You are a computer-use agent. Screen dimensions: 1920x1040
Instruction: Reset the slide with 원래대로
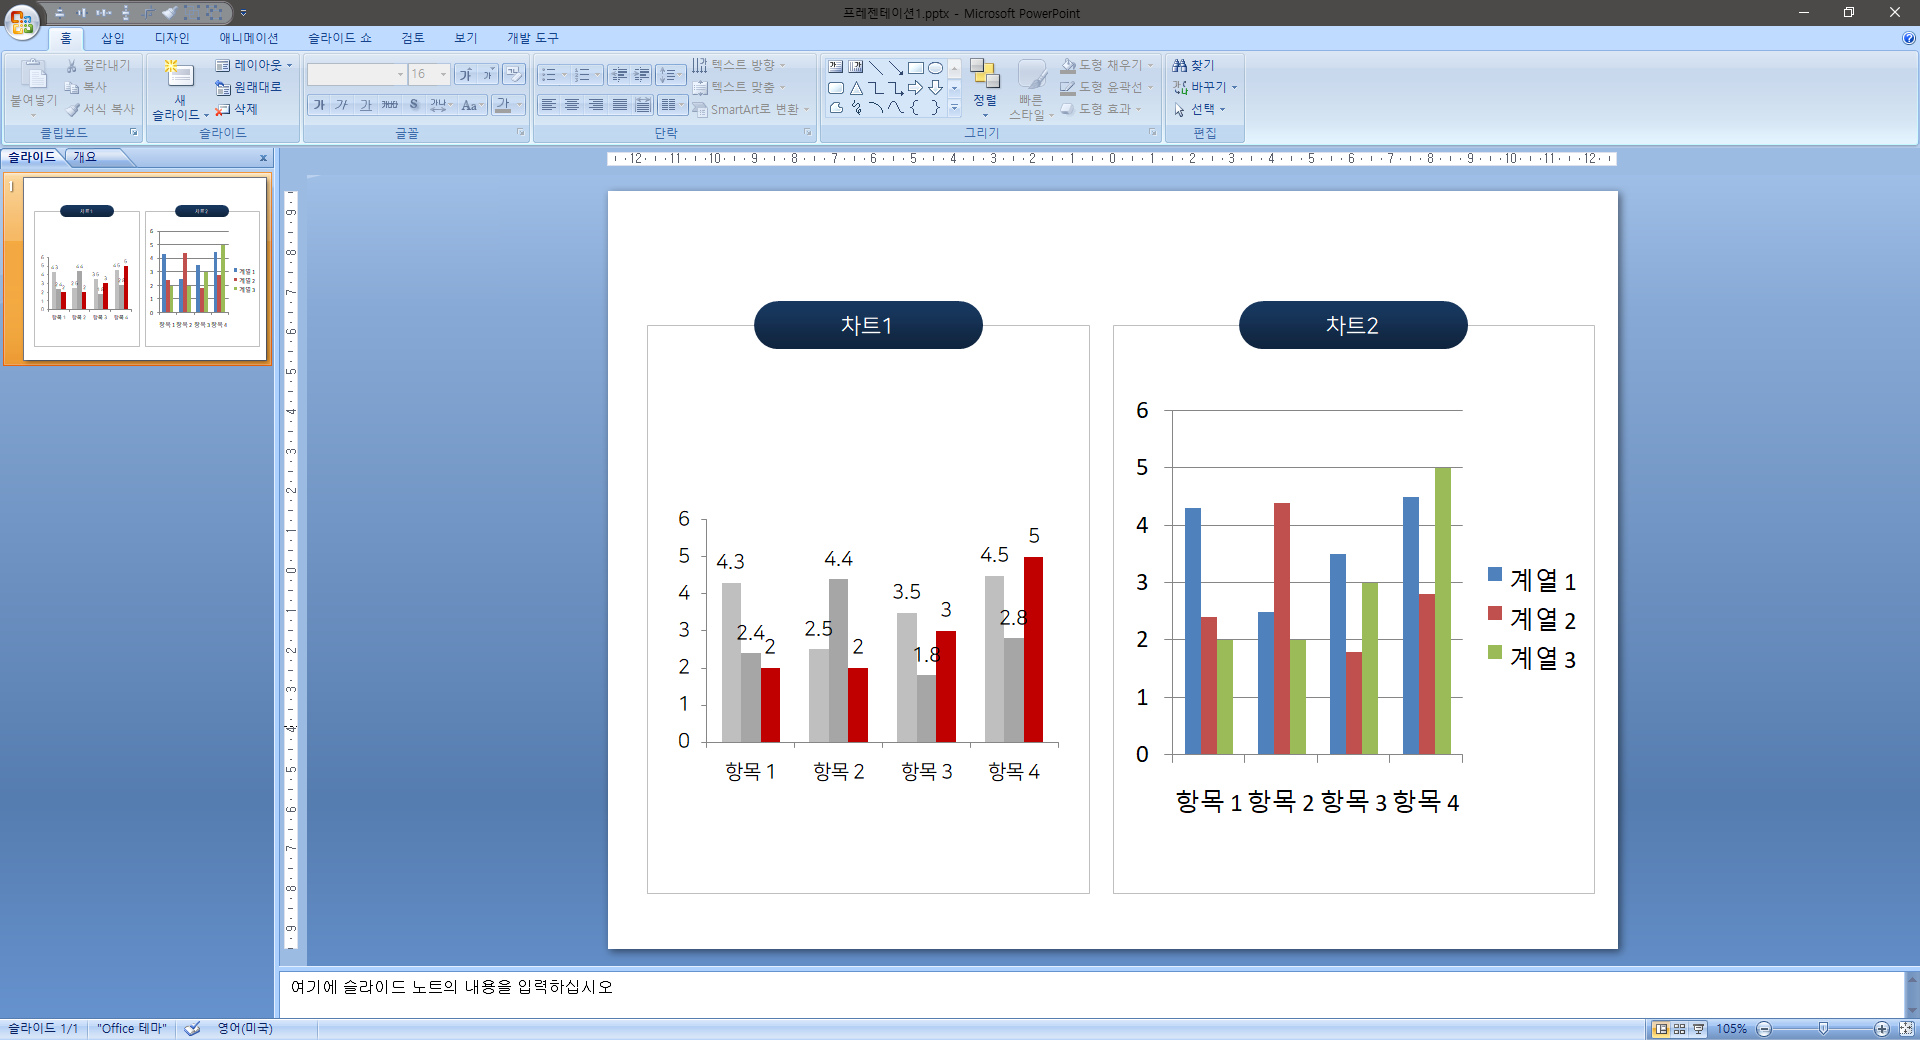249,88
